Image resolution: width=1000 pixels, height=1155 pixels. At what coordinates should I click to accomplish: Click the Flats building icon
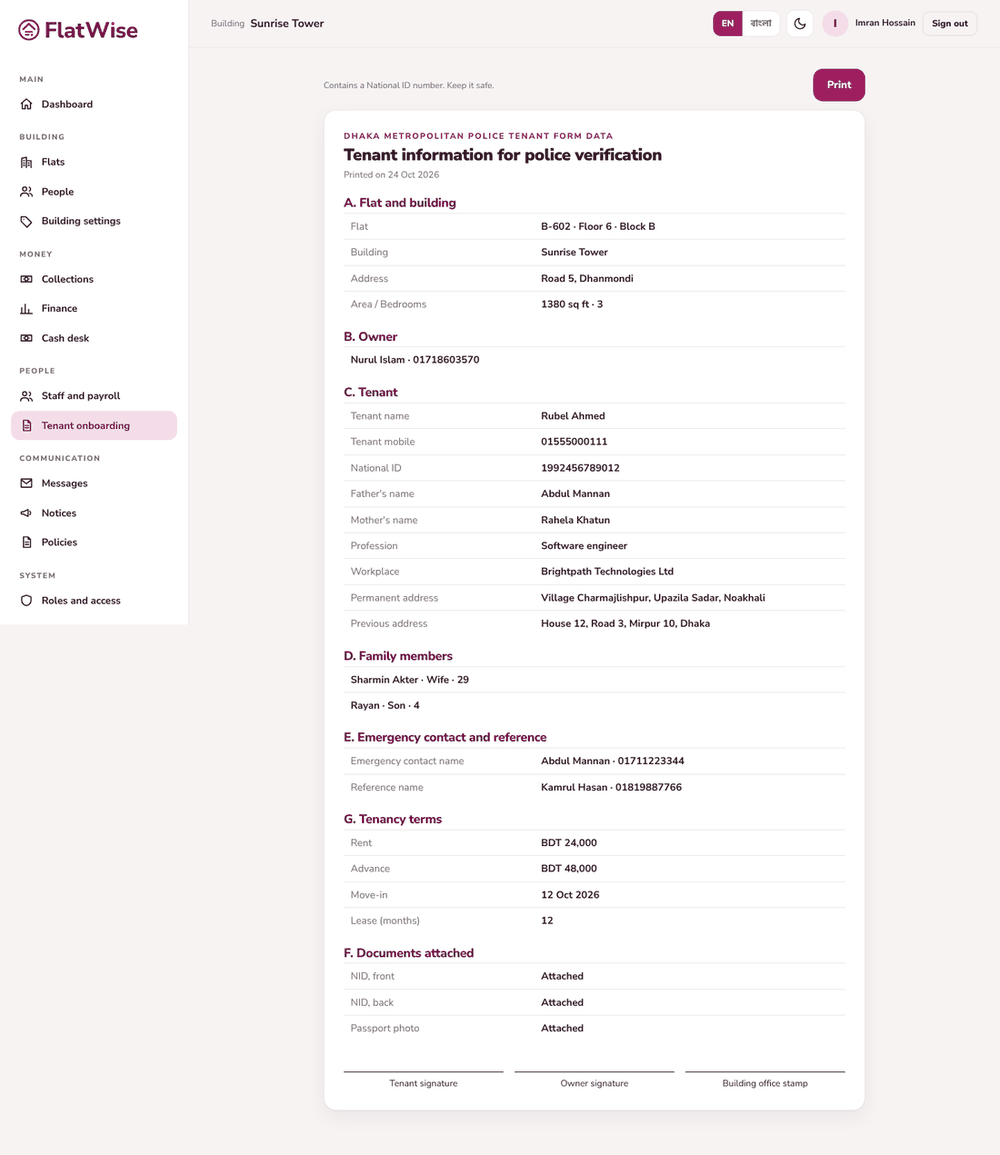(27, 162)
